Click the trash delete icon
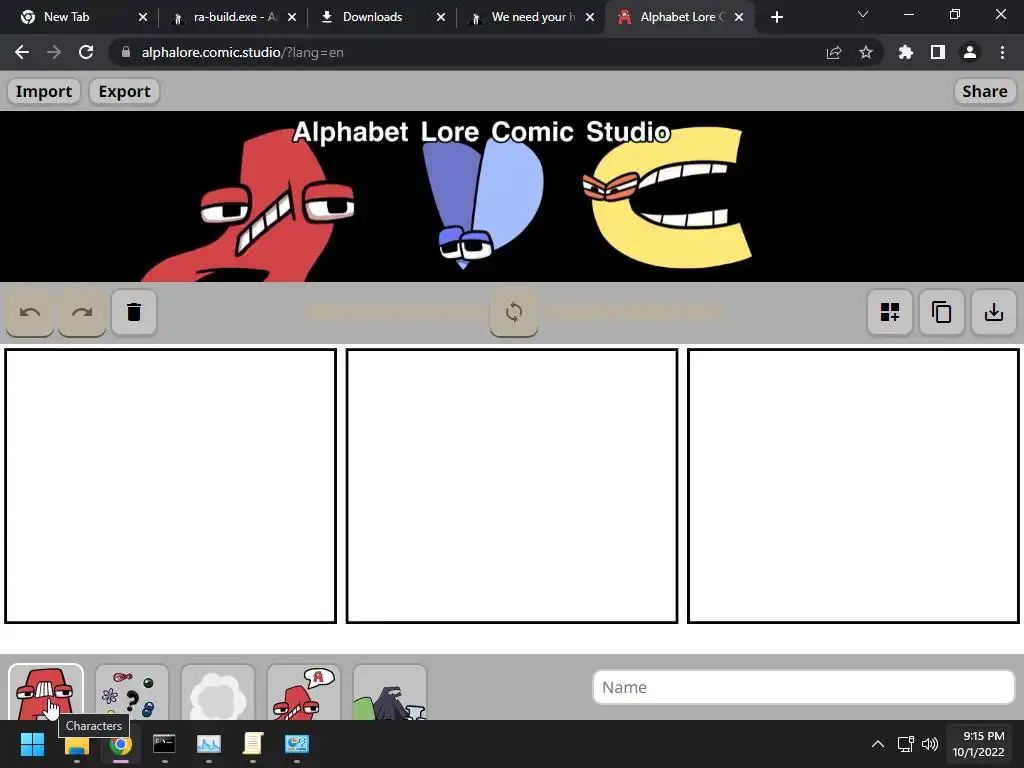This screenshot has width=1024, height=768. (134, 312)
